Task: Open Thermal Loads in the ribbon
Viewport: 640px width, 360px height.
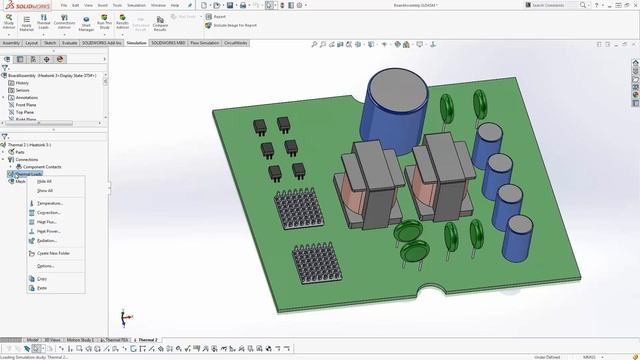Action: point(44,22)
